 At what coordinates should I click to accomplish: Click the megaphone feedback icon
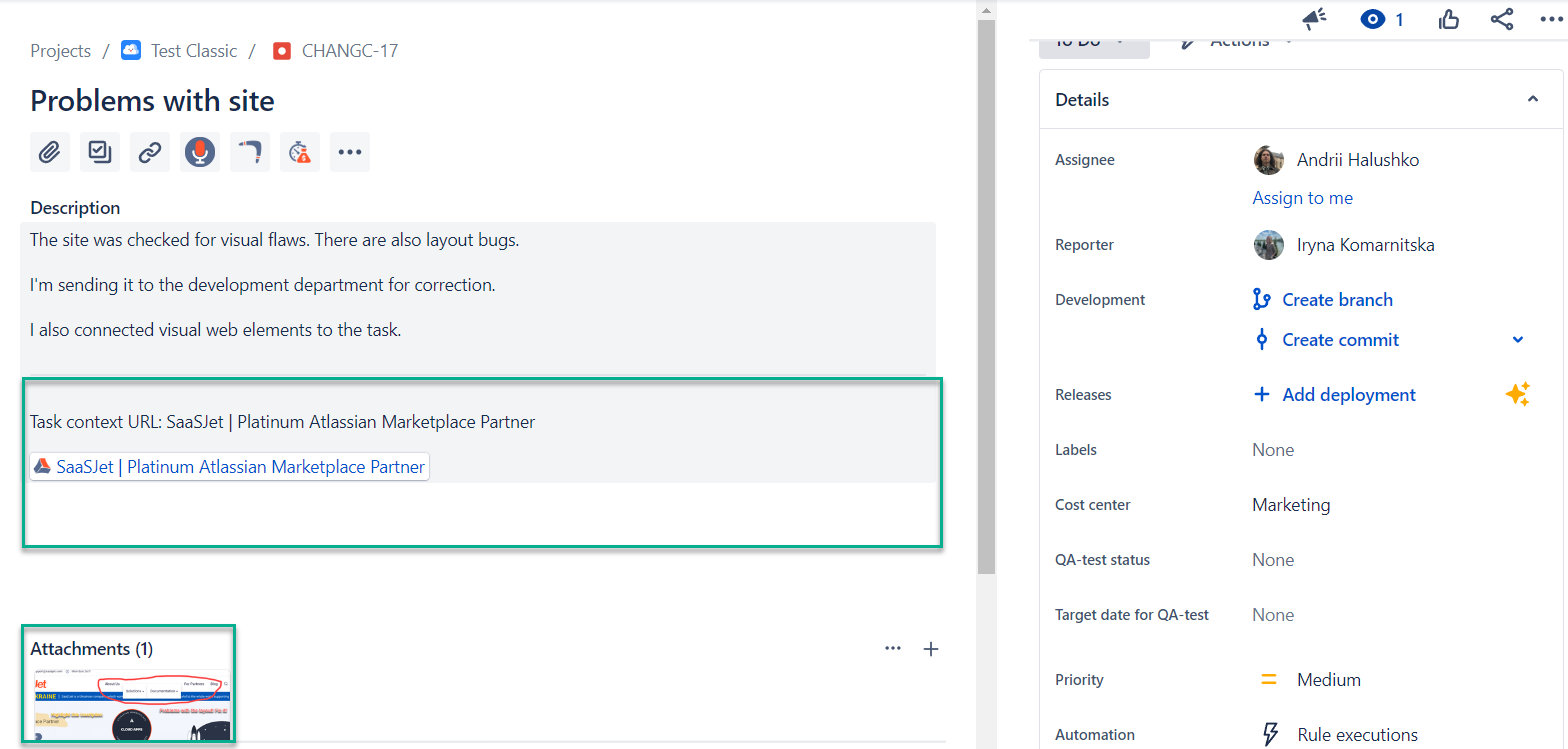1314,19
